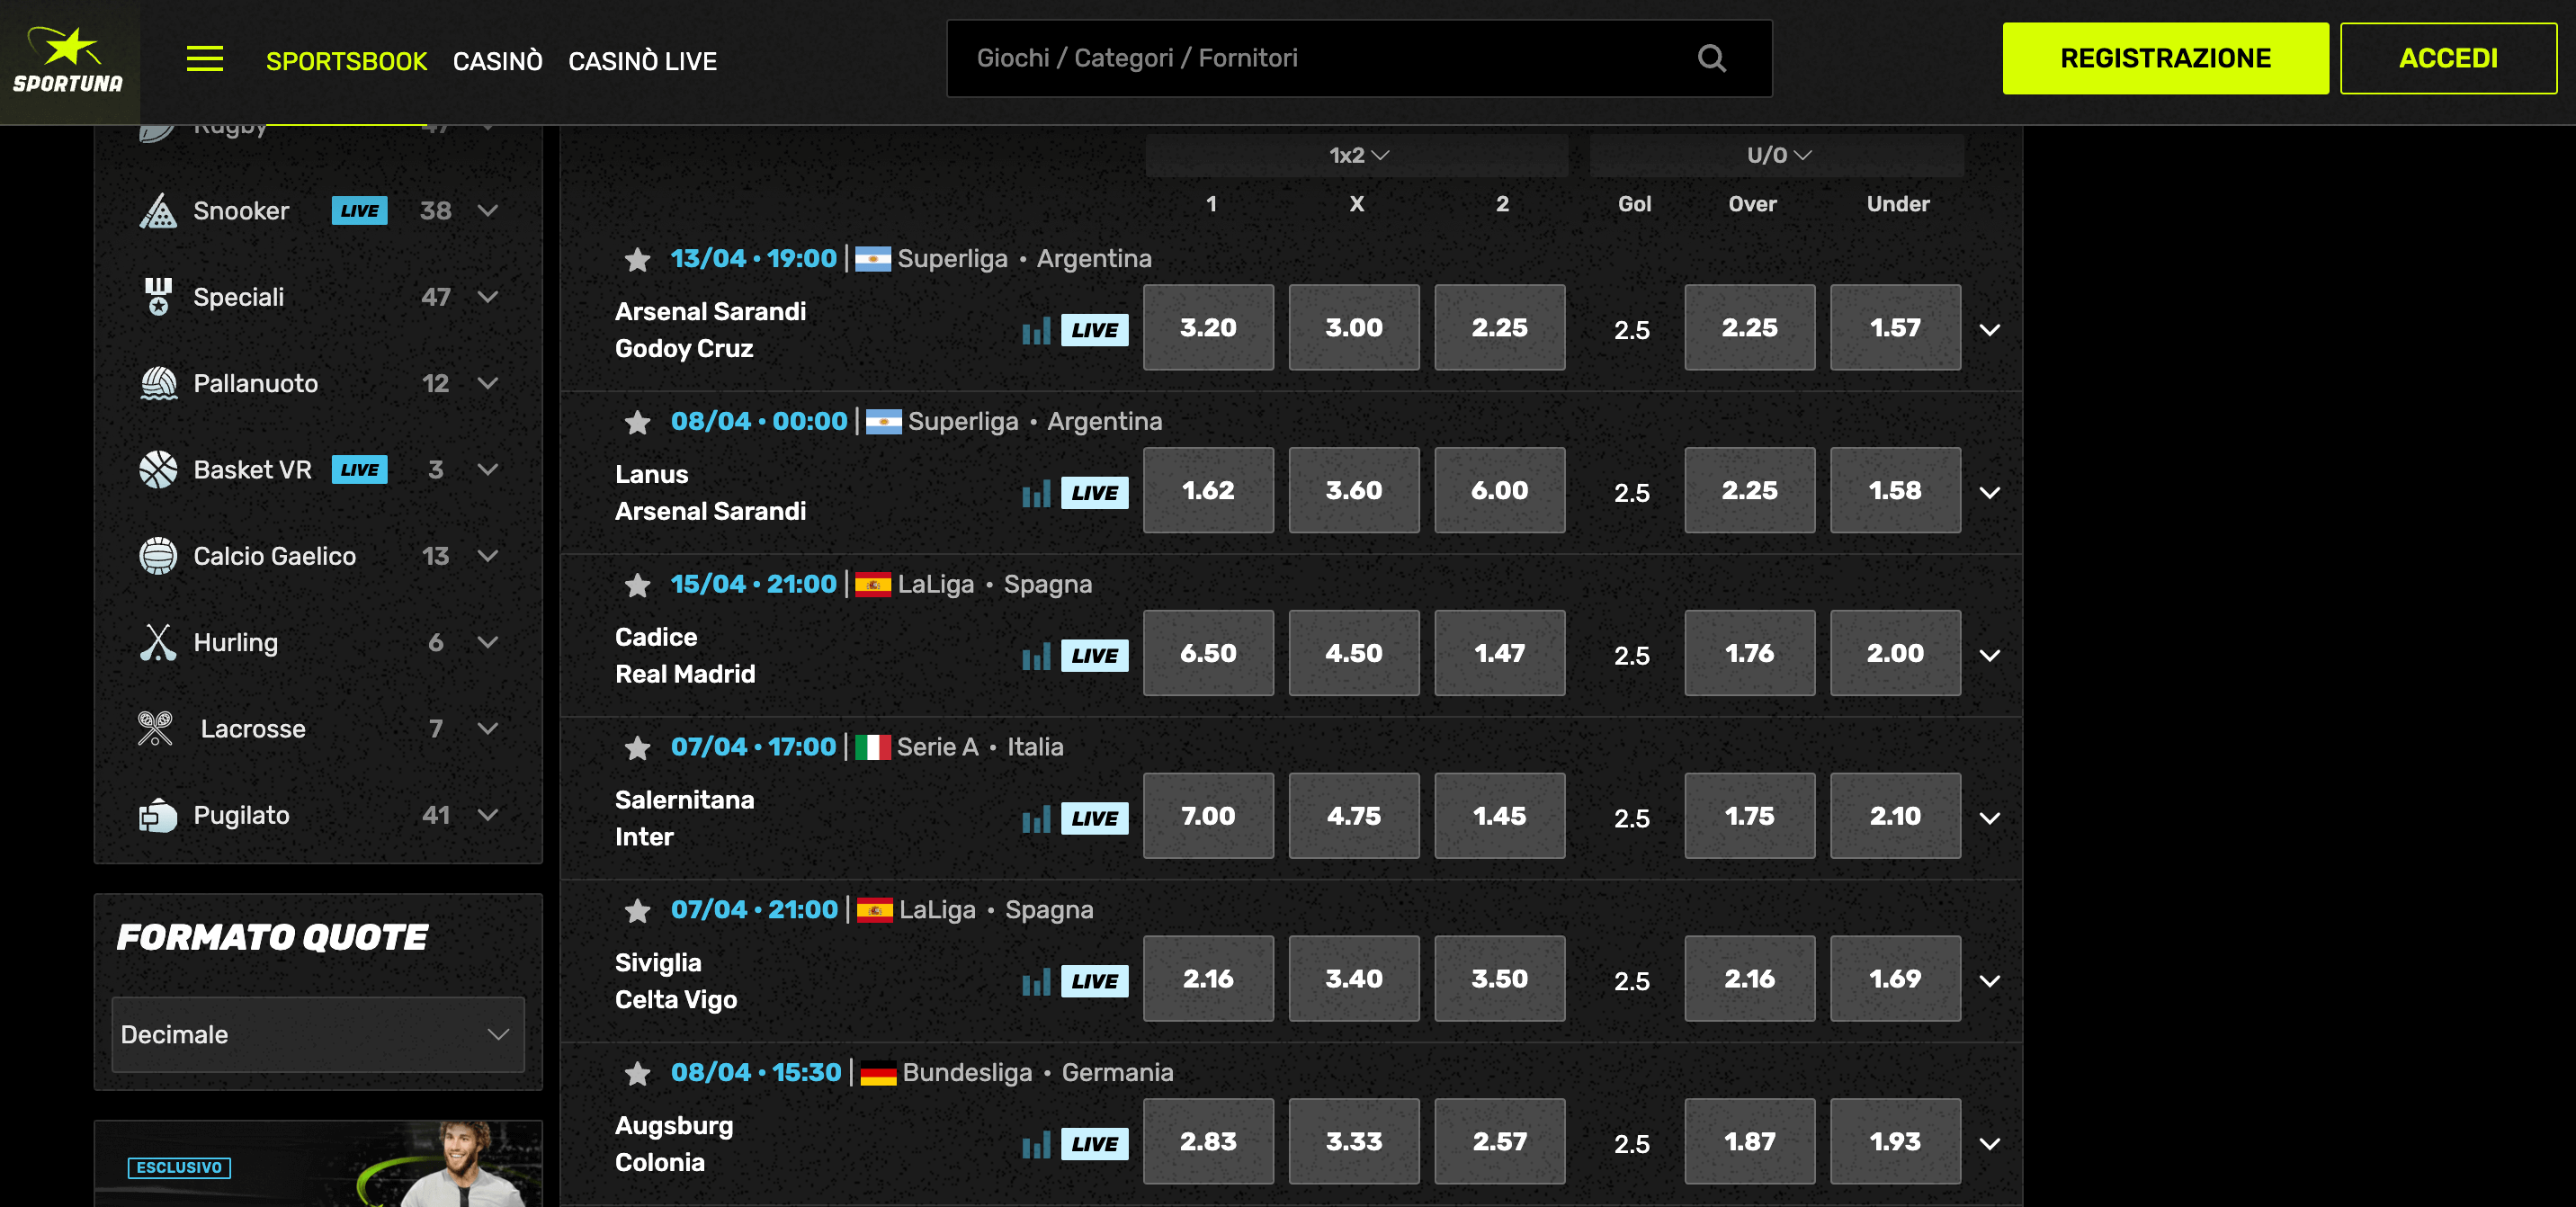Click the Giochi / Categori / Fornitori search field

tap(1359, 58)
